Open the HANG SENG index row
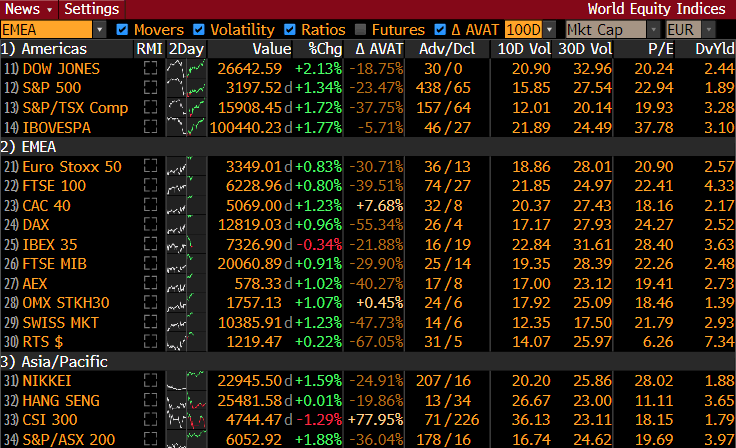The width and height of the screenshot is (736, 448). [x=61, y=401]
